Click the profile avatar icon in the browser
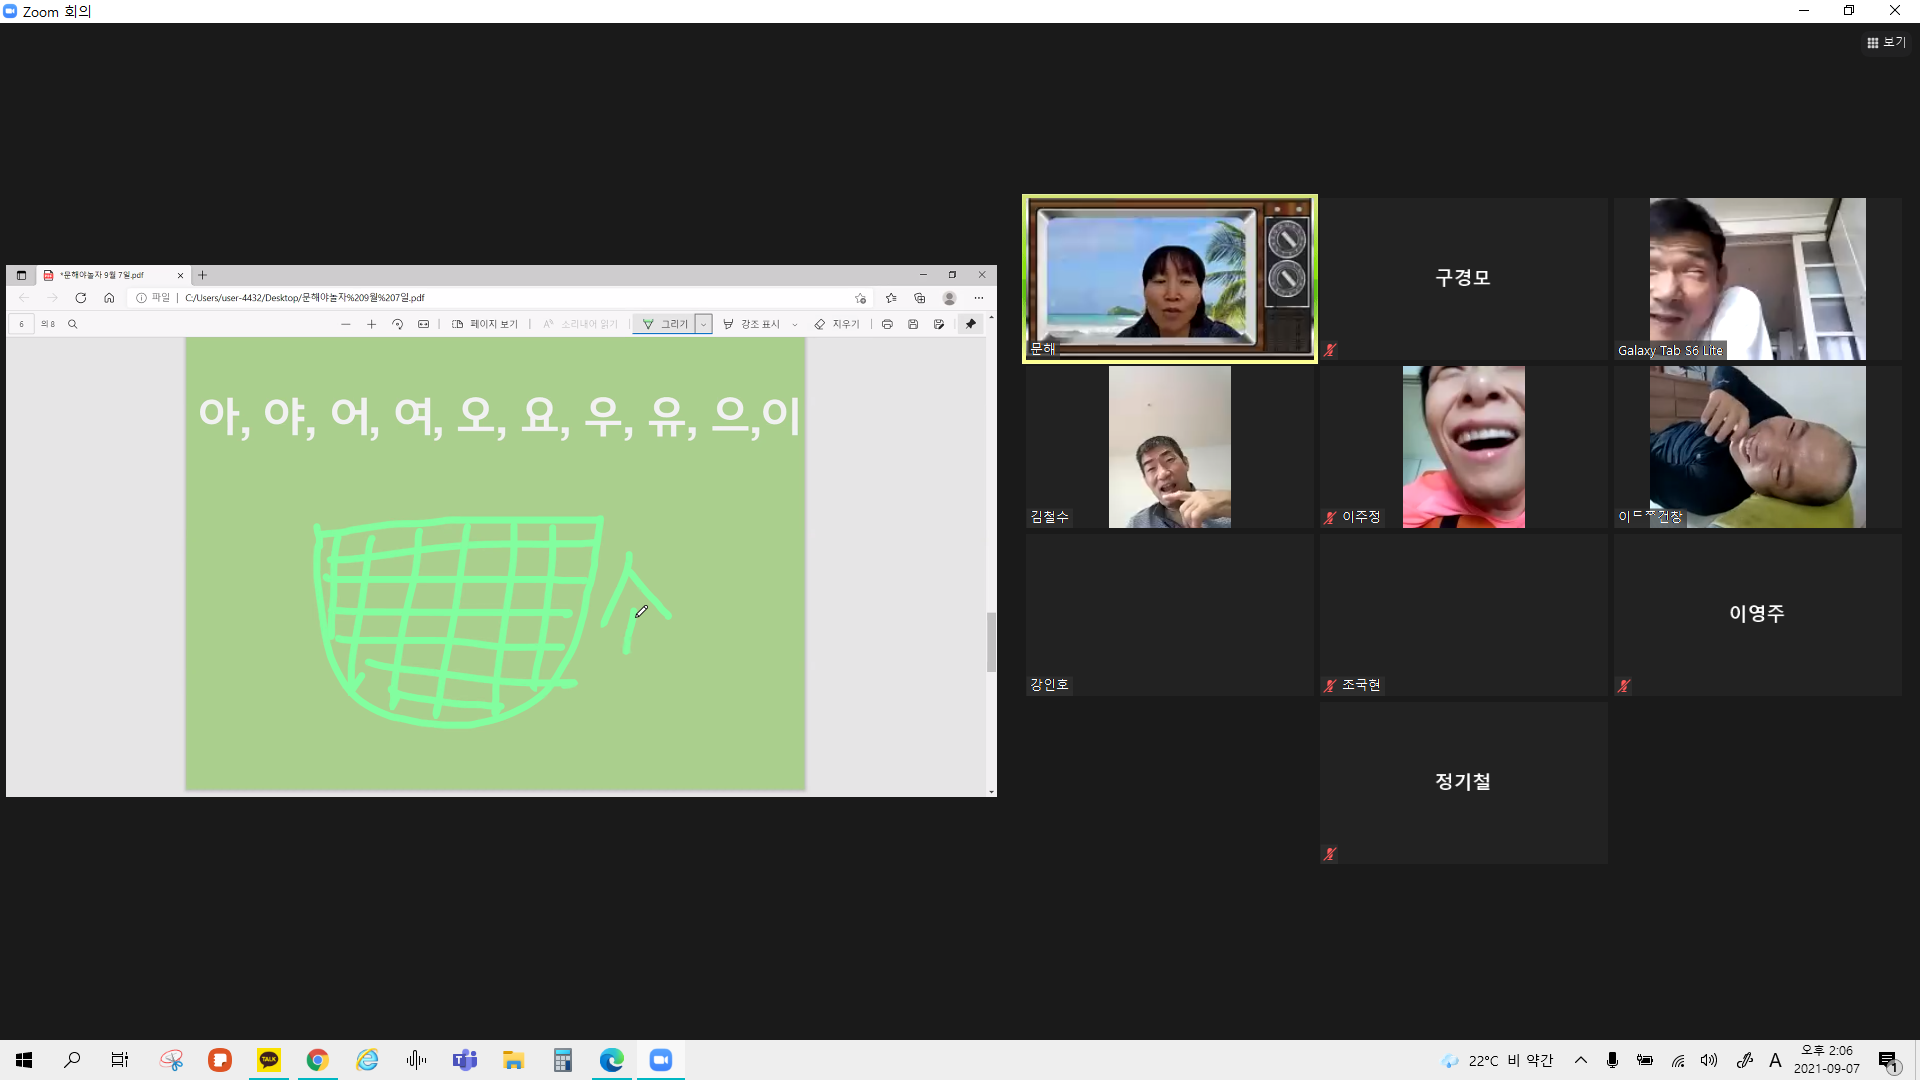Image resolution: width=1920 pixels, height=1080 pixels. point(950,298)
